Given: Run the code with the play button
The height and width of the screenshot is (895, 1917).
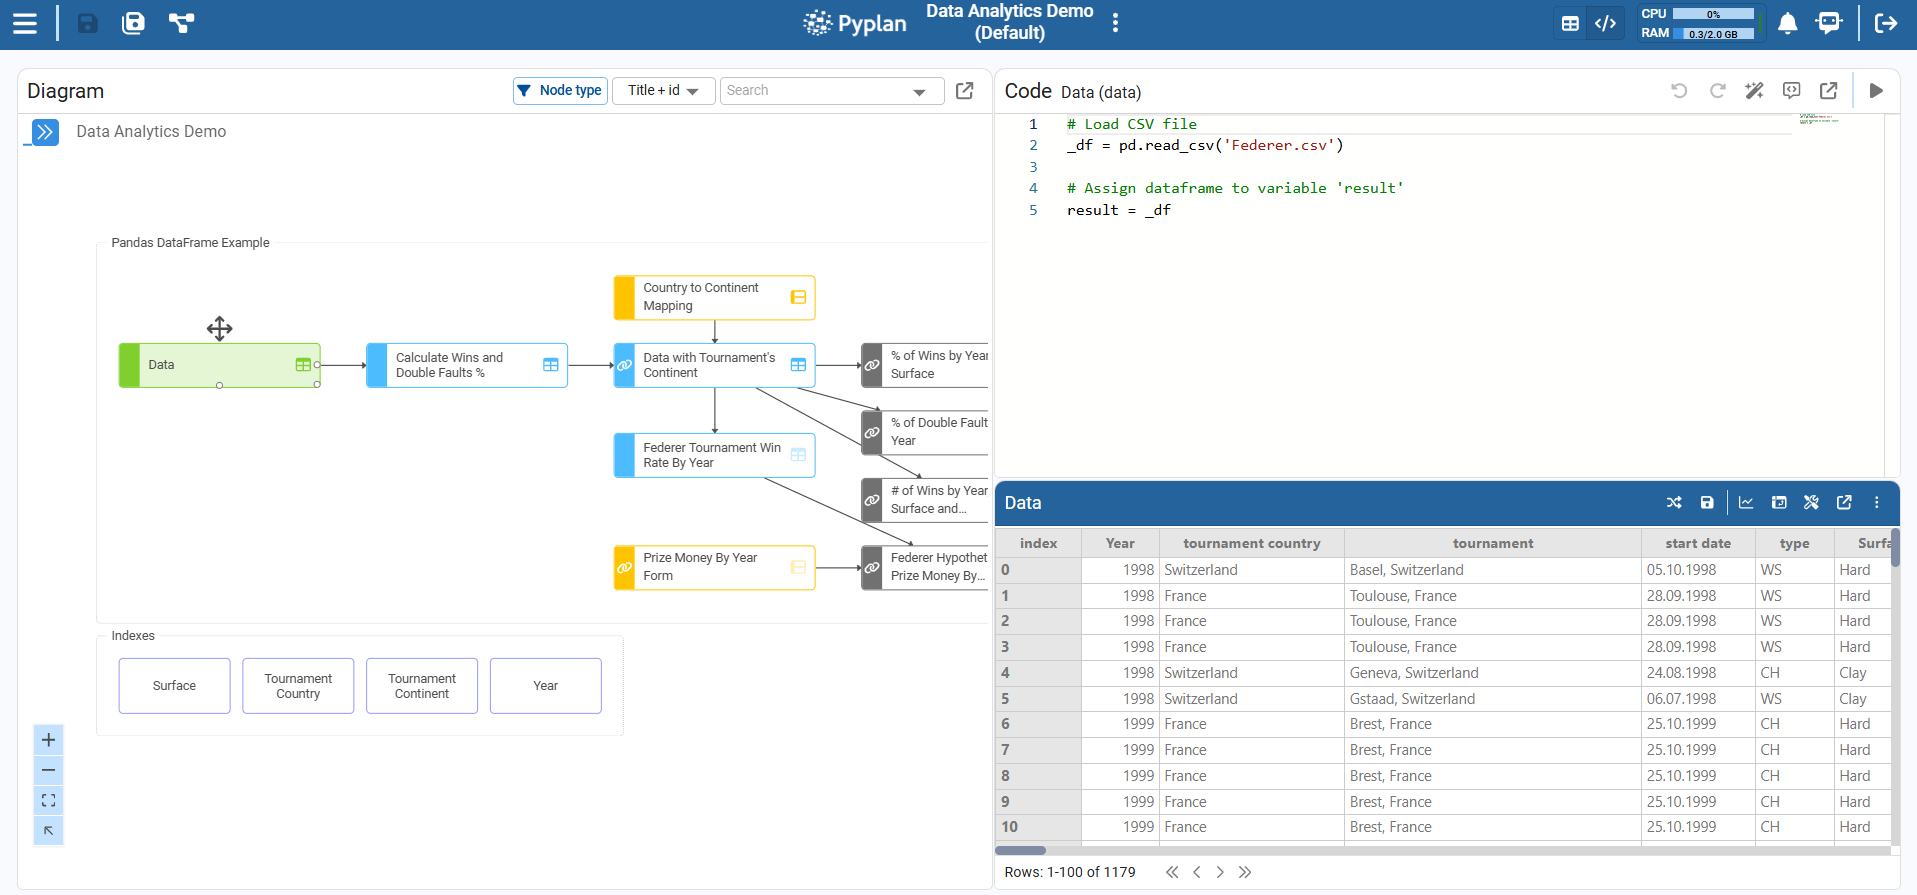Looking at the screenshot, I should point(1876,91).
